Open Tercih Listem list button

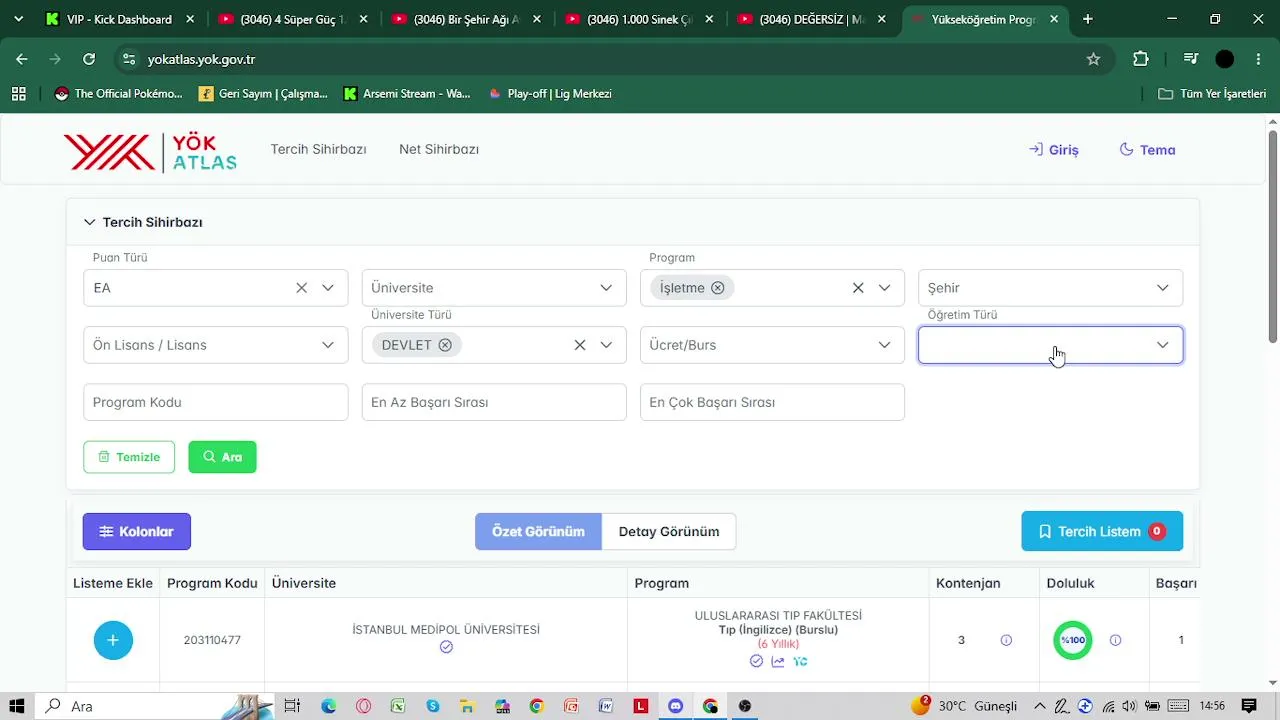coord(1102,532)
